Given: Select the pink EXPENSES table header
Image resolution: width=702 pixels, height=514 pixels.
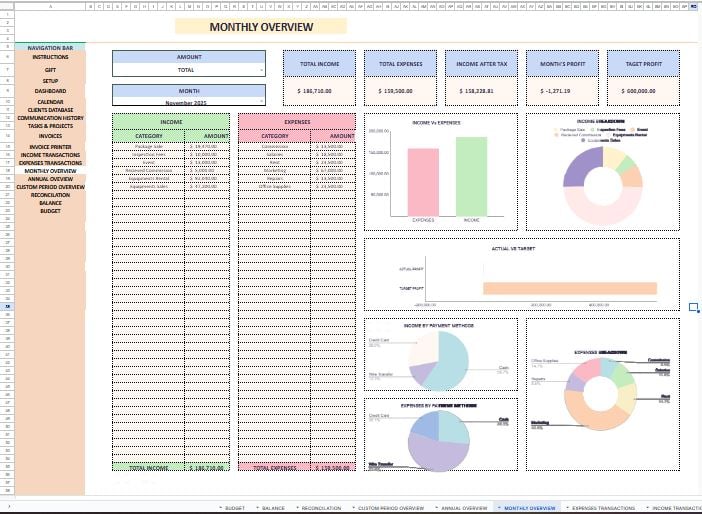Looking at the screenshot, I should [x=297, y=122].
